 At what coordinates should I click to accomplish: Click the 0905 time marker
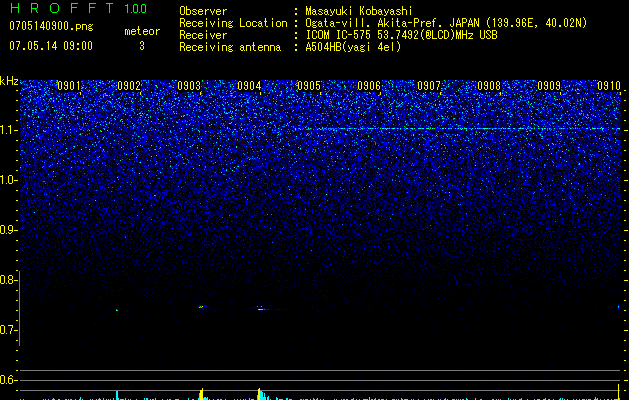point(309,85)
